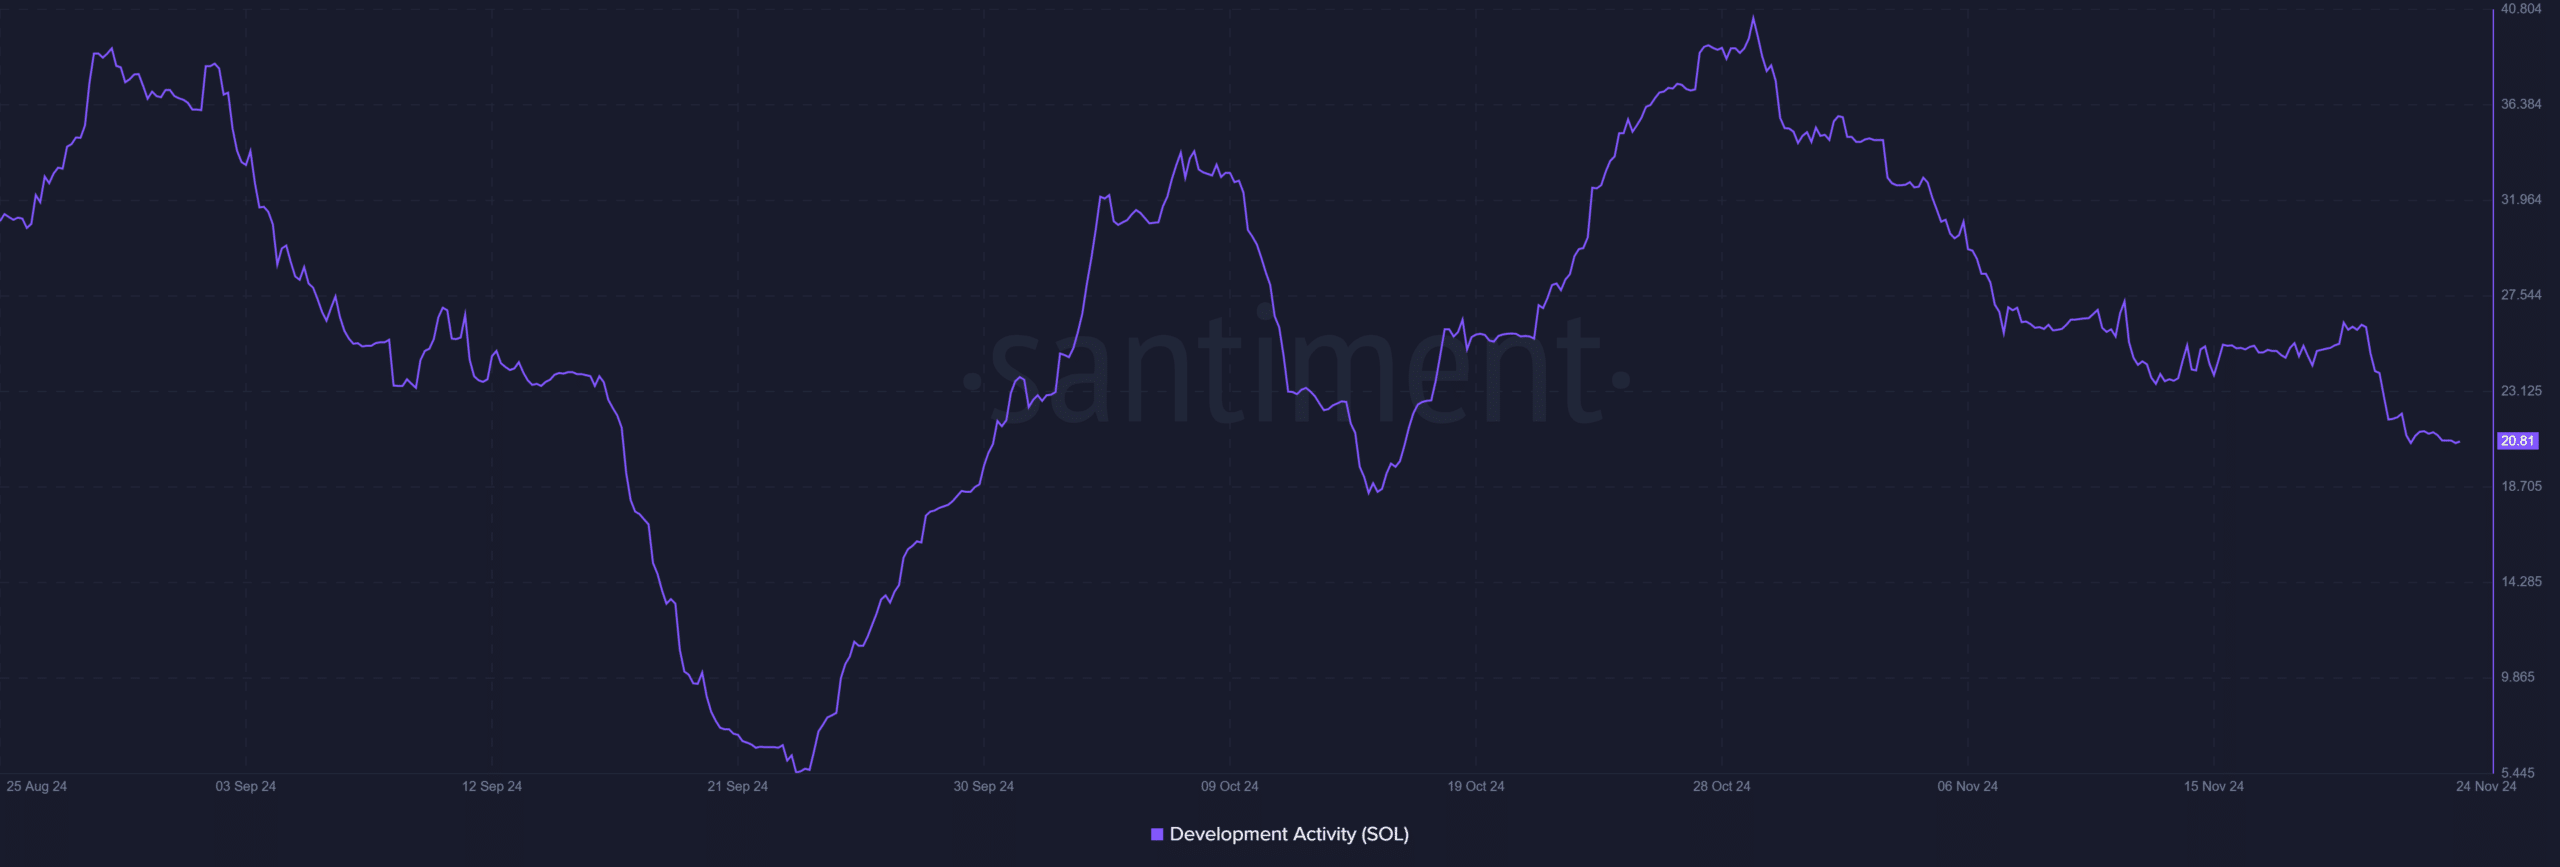Click the Development Activity (SOL) legend label

(1289, 834)
